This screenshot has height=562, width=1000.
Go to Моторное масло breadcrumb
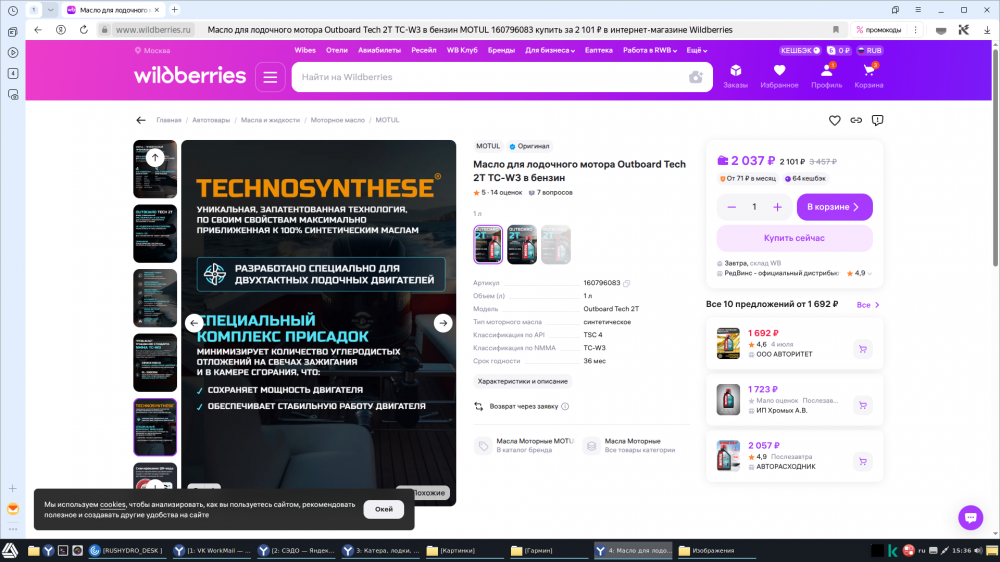pos(337,120)
